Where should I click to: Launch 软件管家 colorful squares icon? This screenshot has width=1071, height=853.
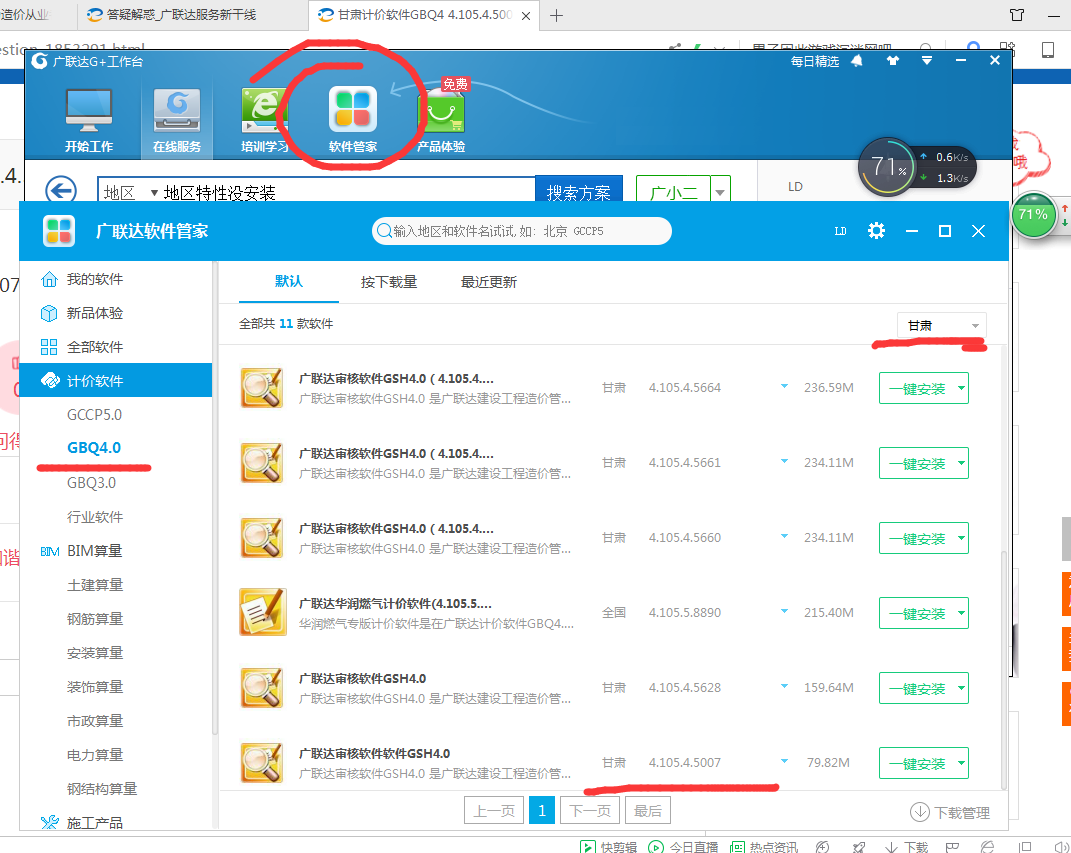(352, 109)
